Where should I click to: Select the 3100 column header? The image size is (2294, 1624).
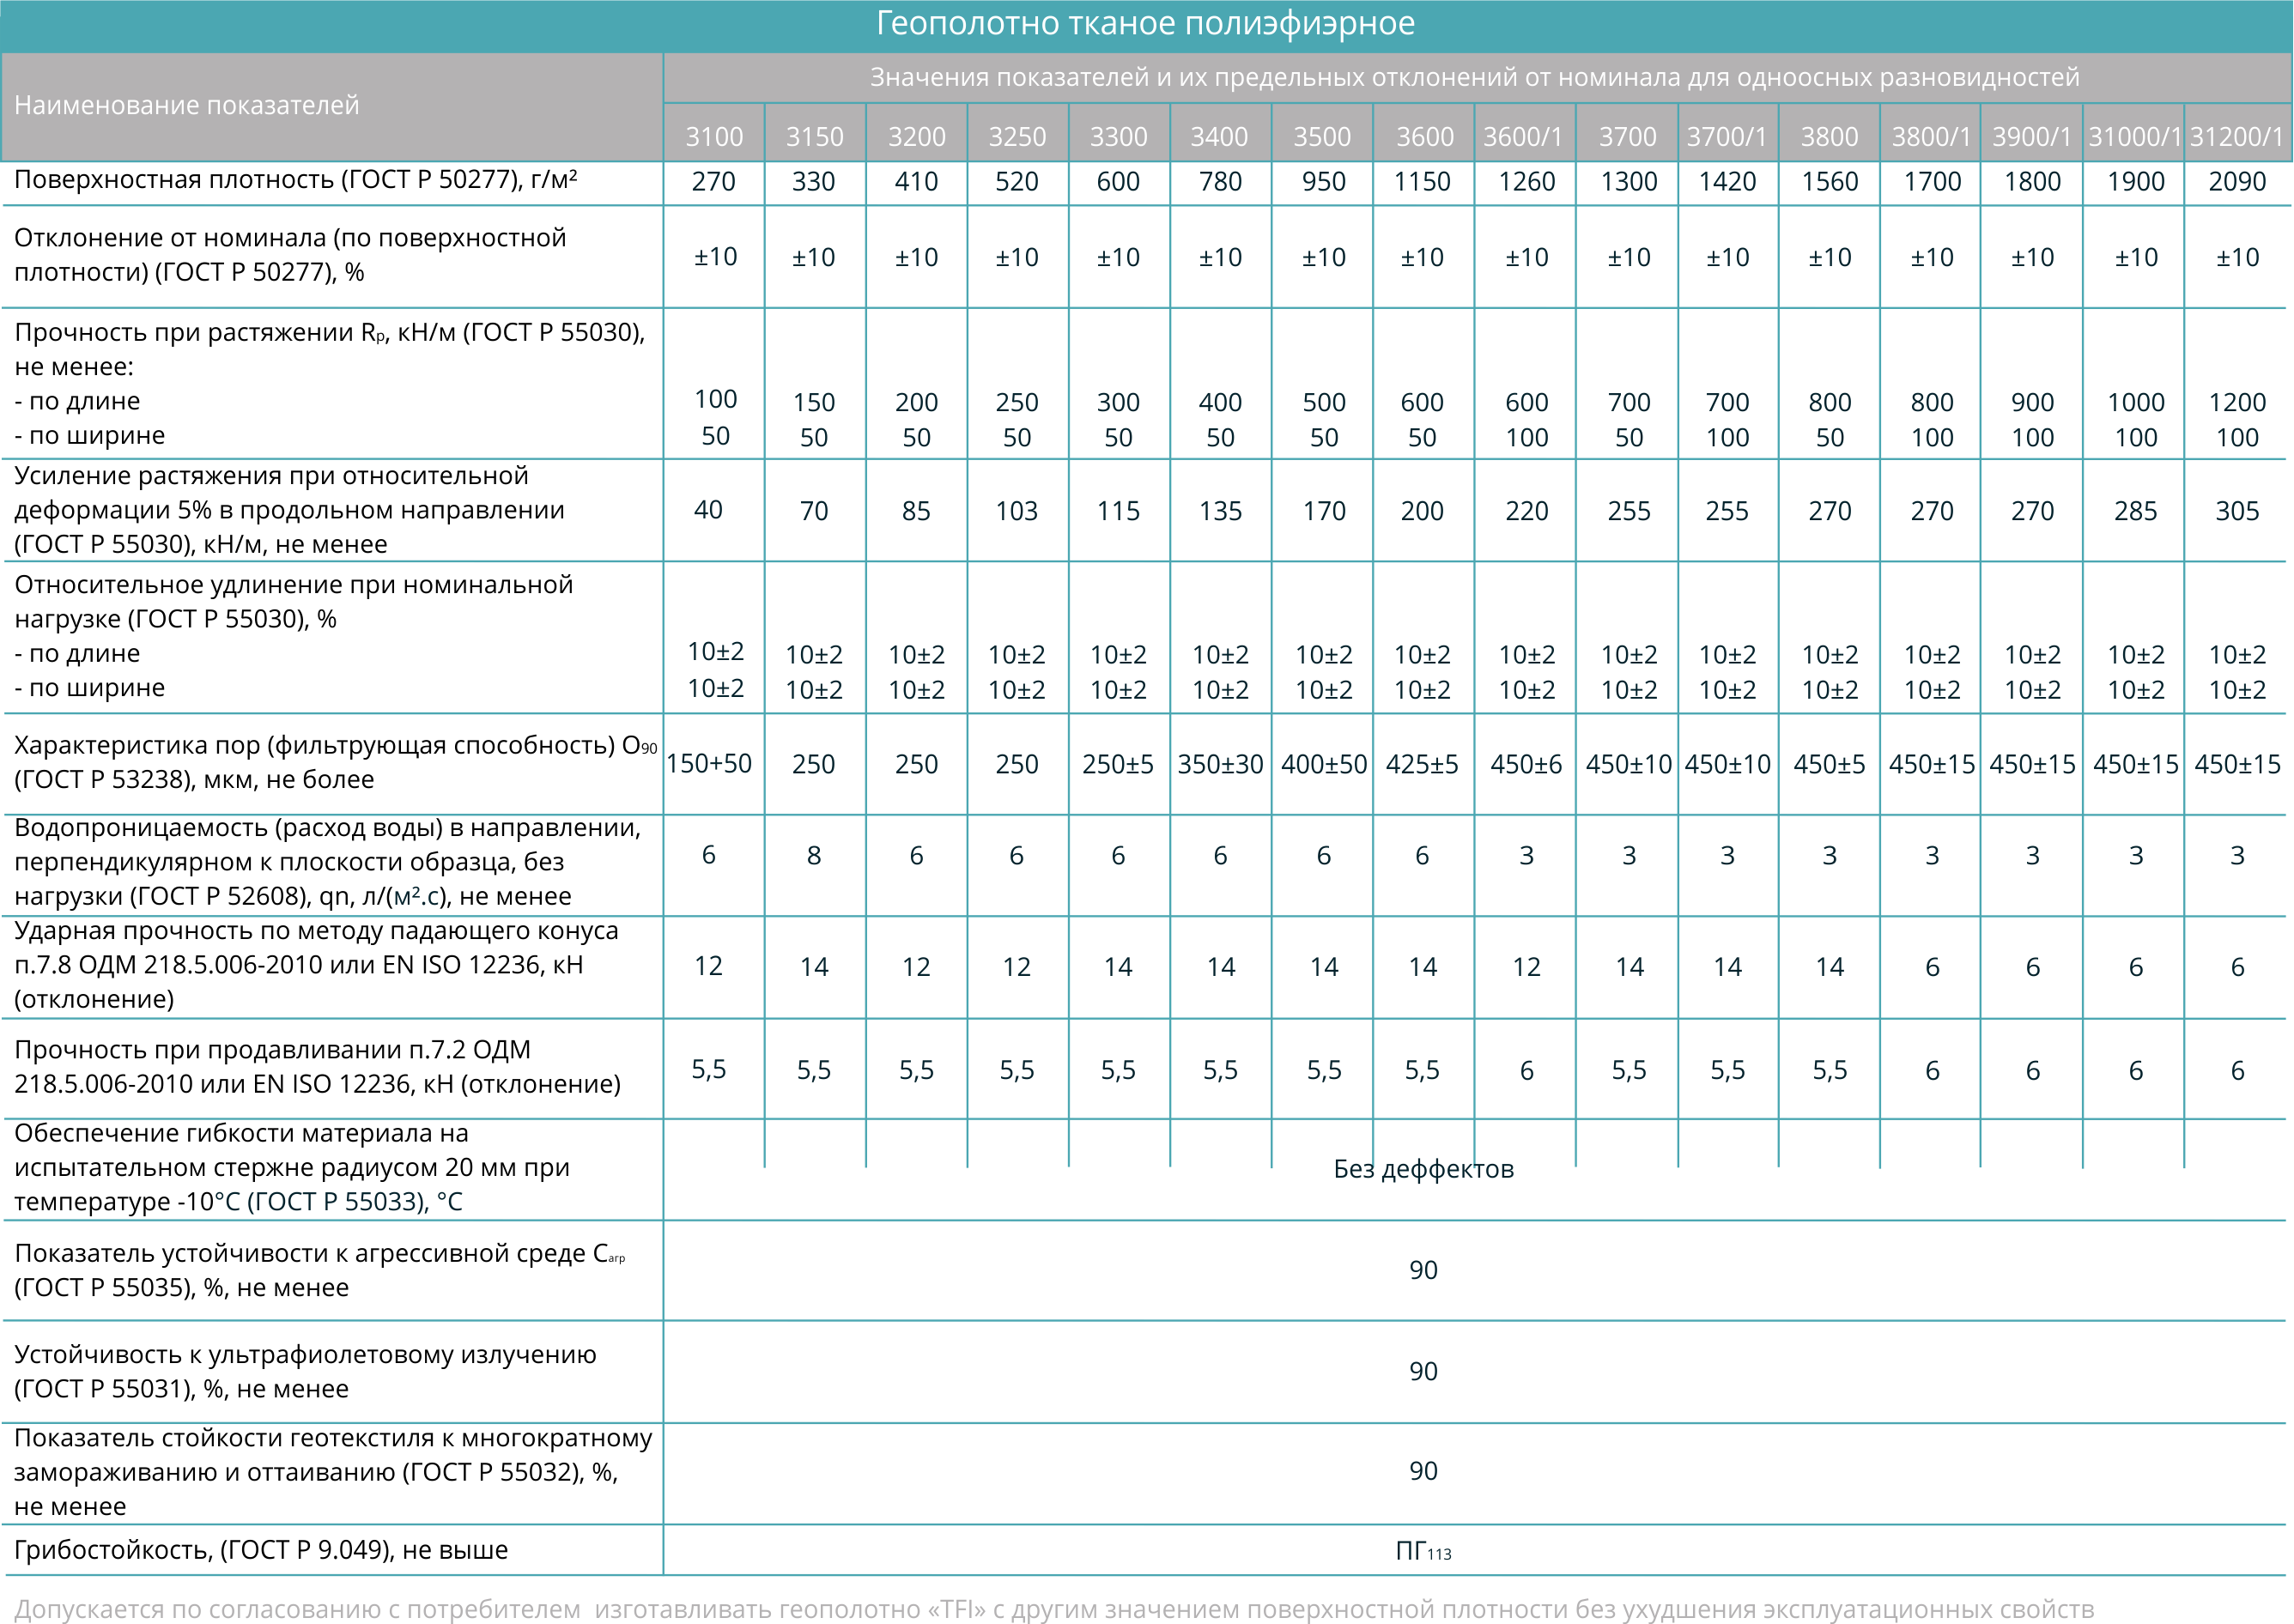click(x=714, y=136)
